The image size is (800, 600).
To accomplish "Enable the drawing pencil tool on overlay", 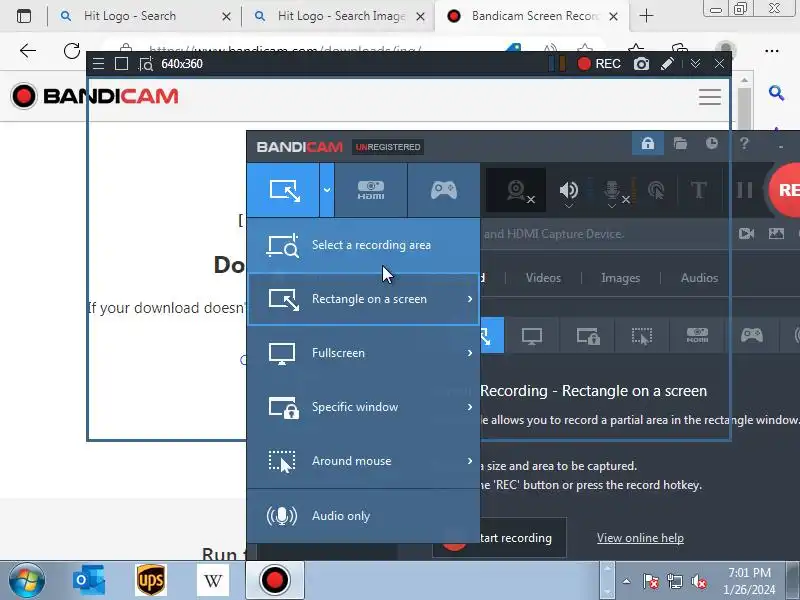I will pyautogui.click(x=667, y=64).
